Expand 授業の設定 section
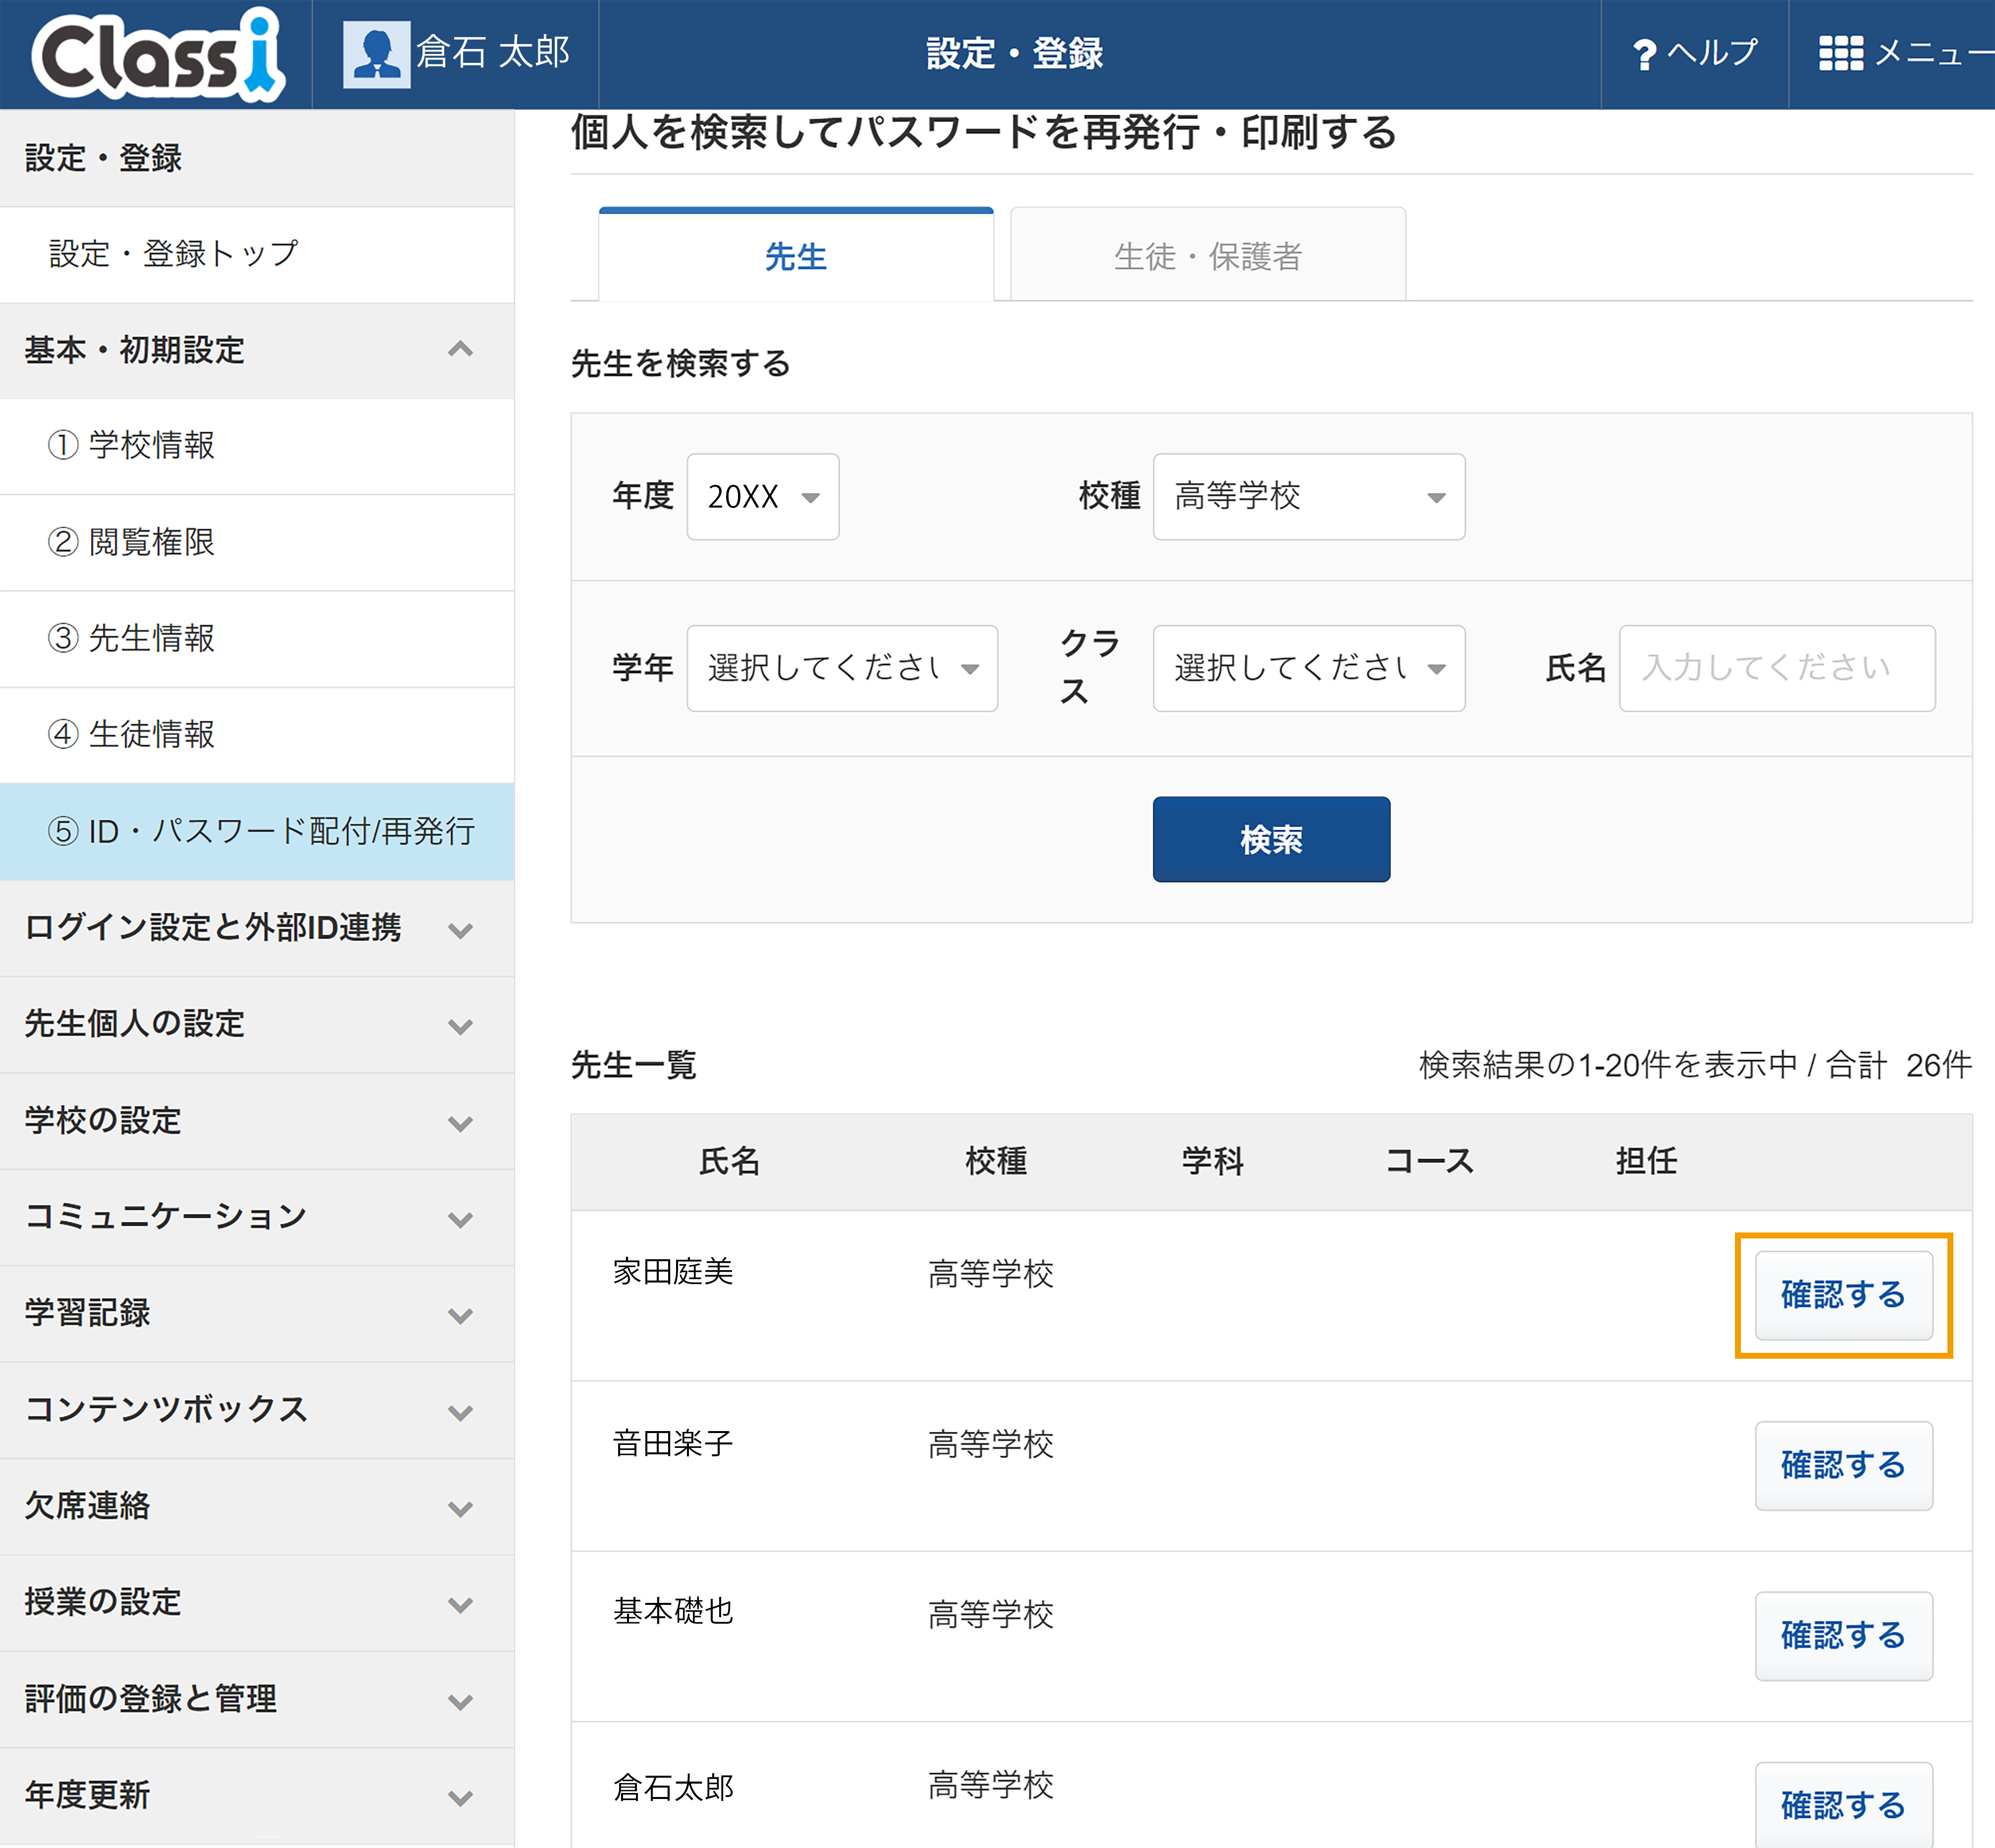The height and width of the screenshot is (1848, 1995). click(x=257, y=1602)
